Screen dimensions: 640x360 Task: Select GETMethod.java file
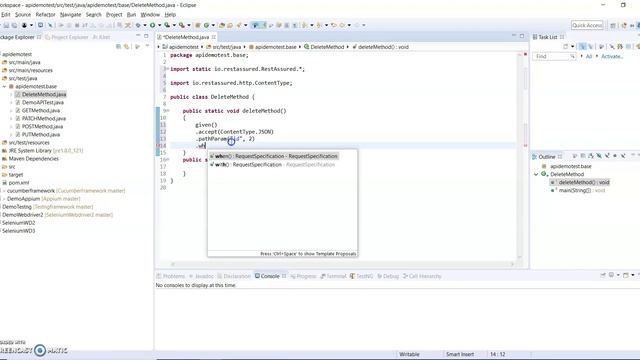click(40, 111)
